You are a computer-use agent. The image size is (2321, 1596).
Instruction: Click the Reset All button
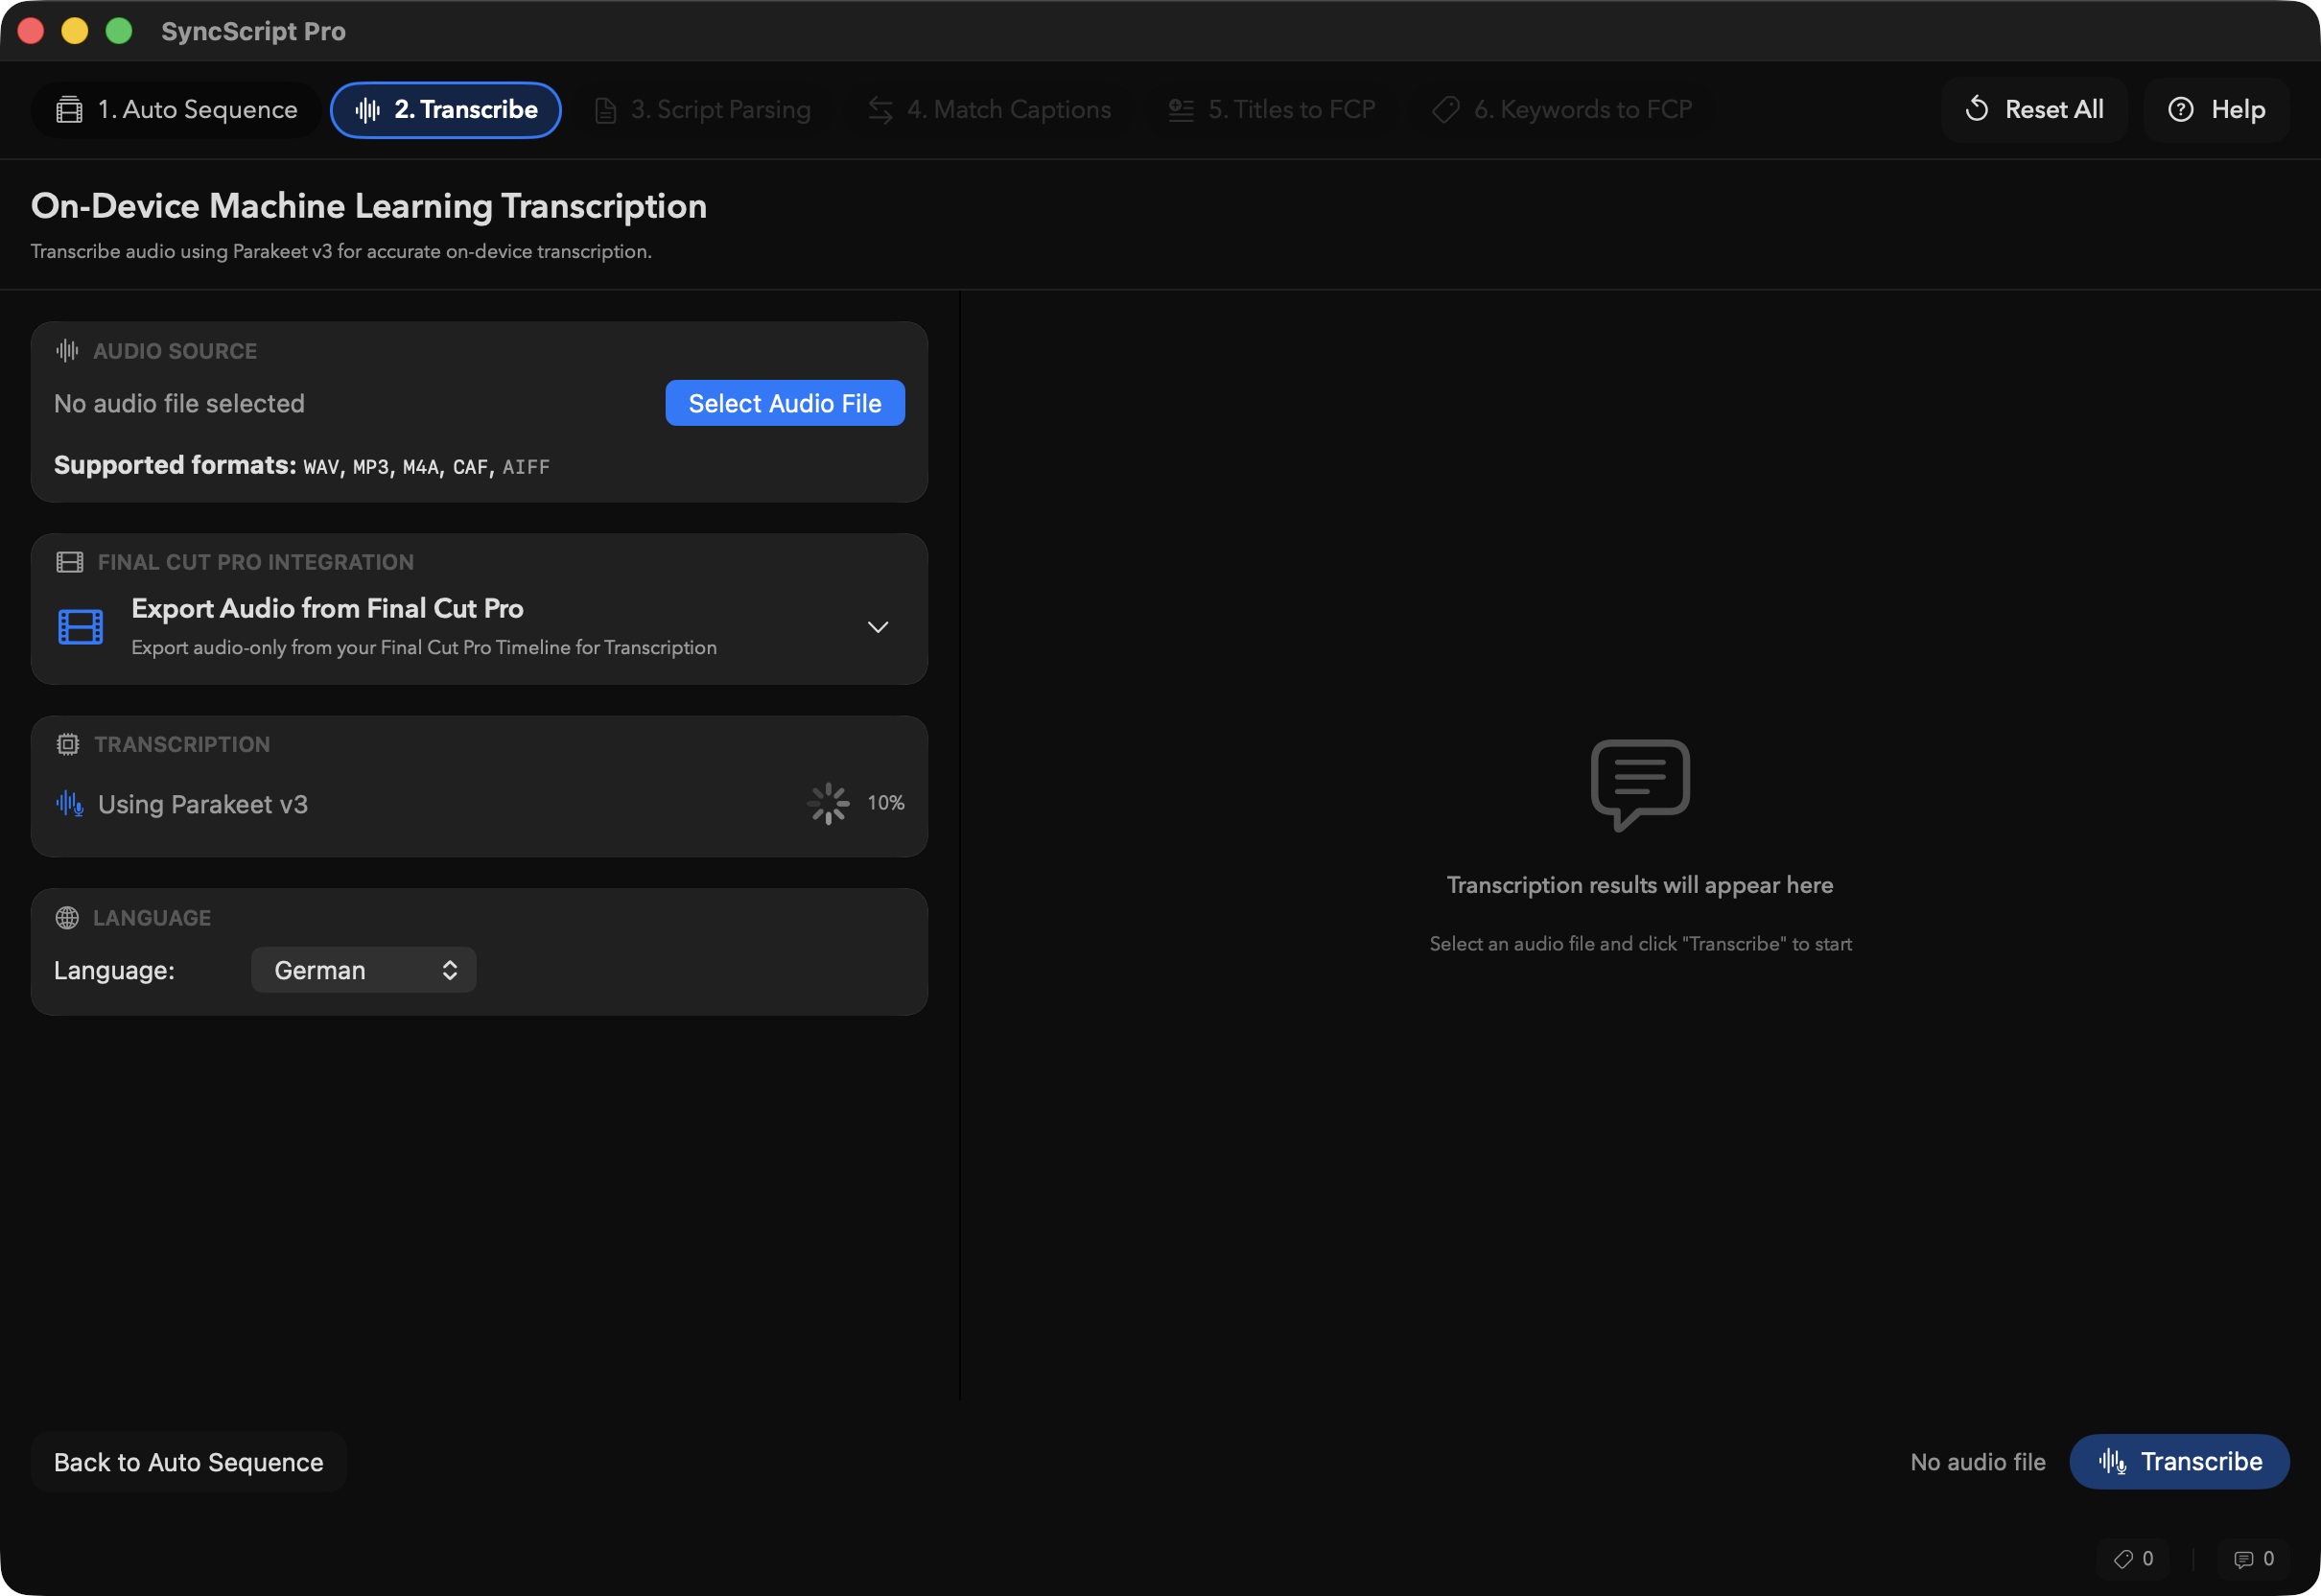2034,110
